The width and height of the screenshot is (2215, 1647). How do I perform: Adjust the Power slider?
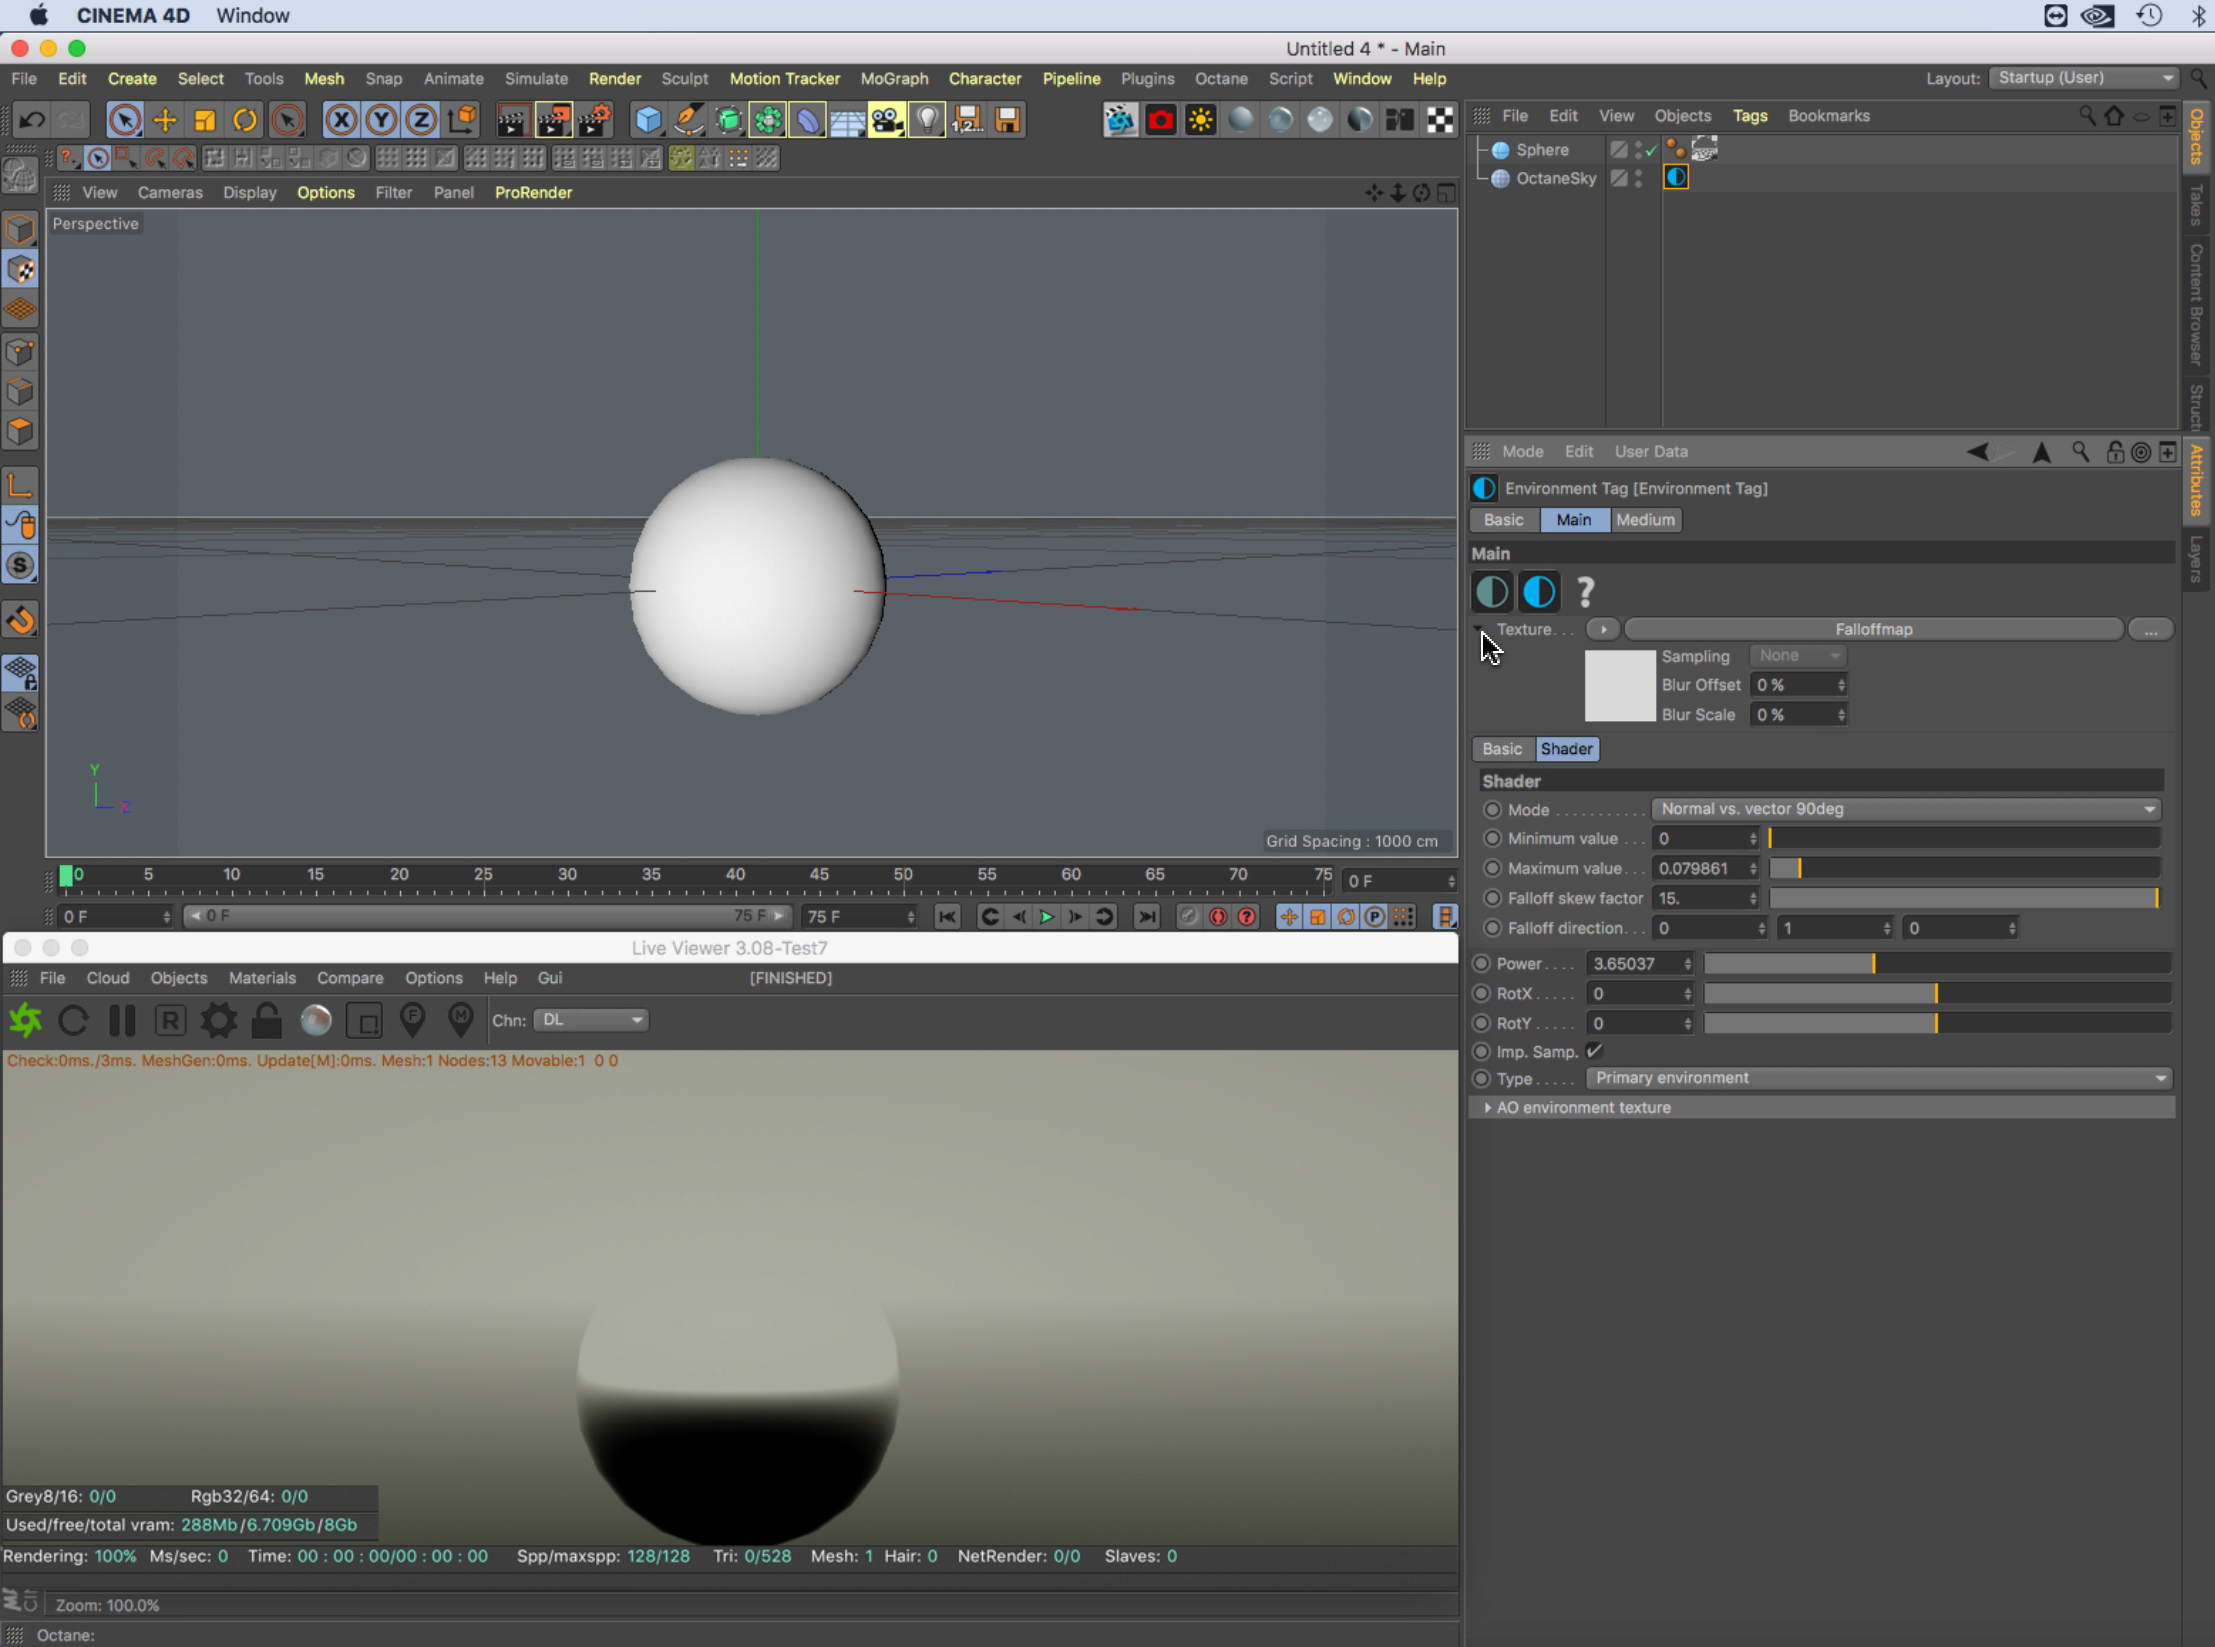pos(1873,964)
